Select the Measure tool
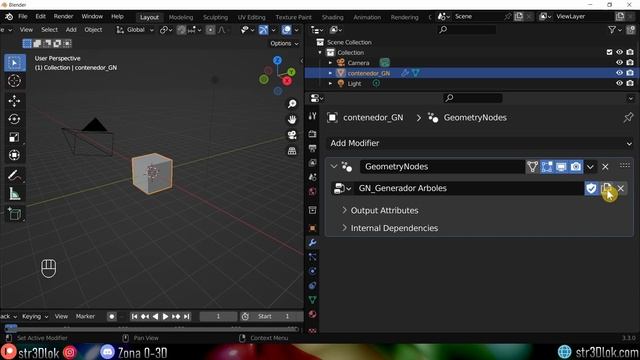640x360 pixels. tap(15, 193)
